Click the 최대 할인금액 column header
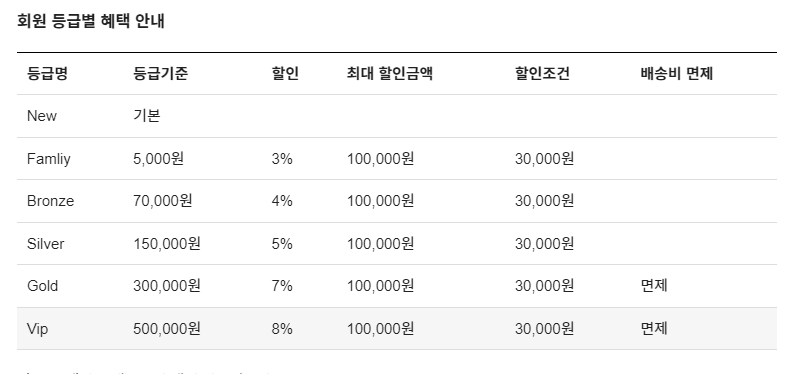Viewport: 791px width, 374px height. tap(389, 74)
